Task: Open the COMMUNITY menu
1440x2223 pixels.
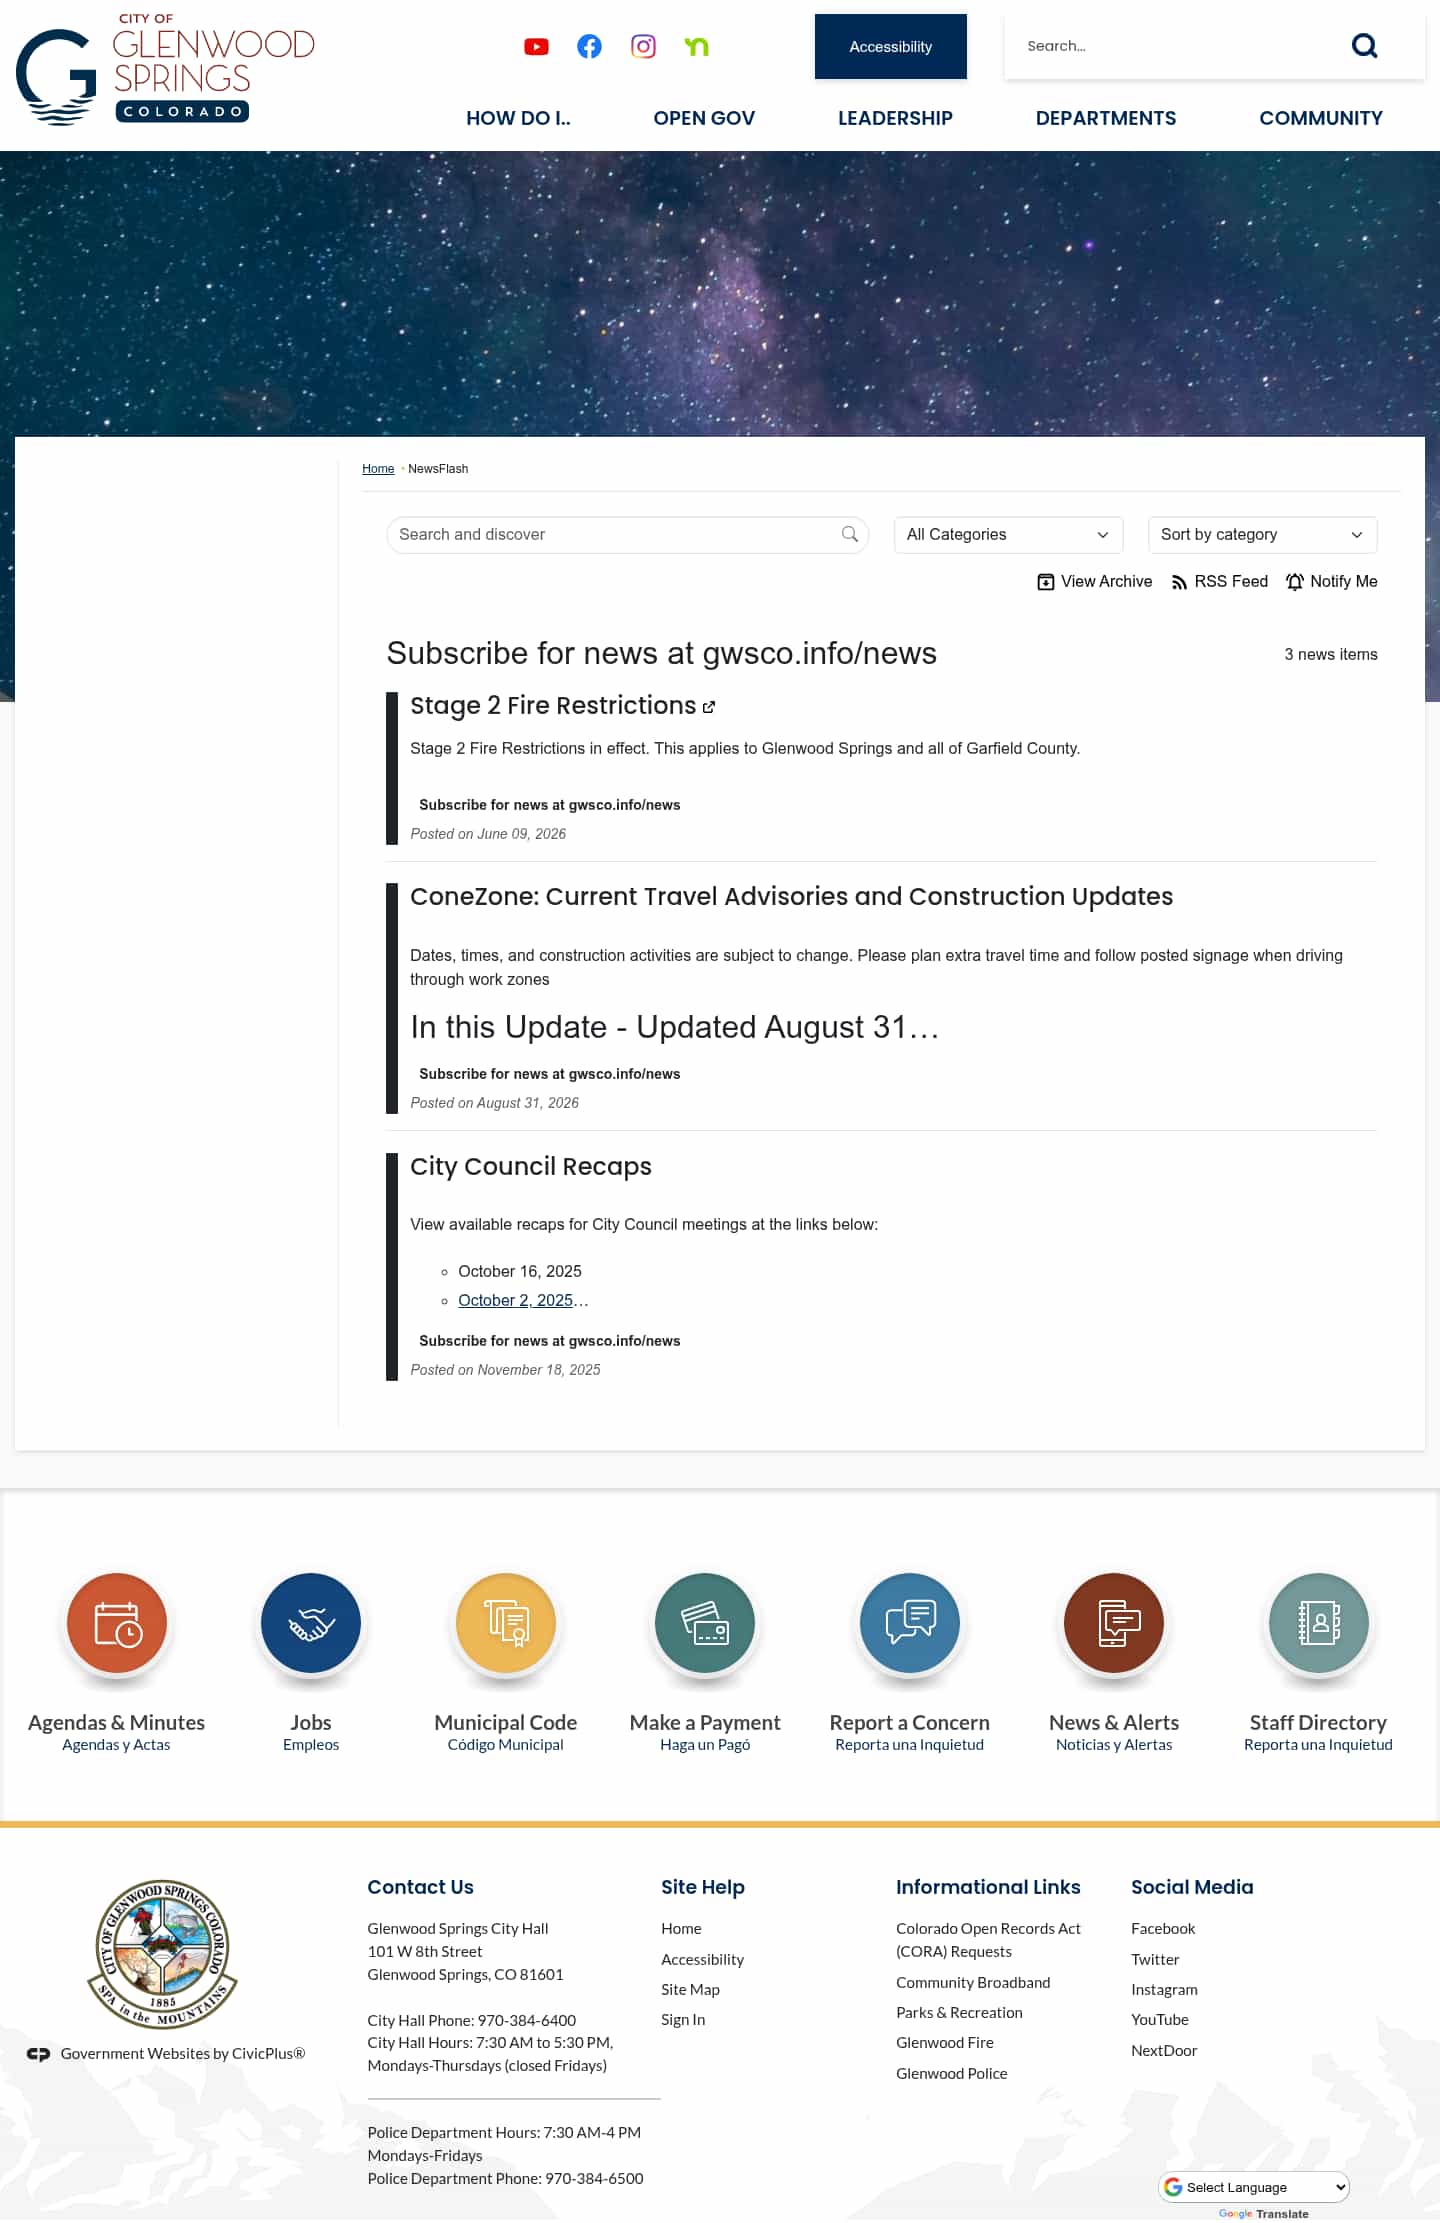Action: pos(1321,118)
